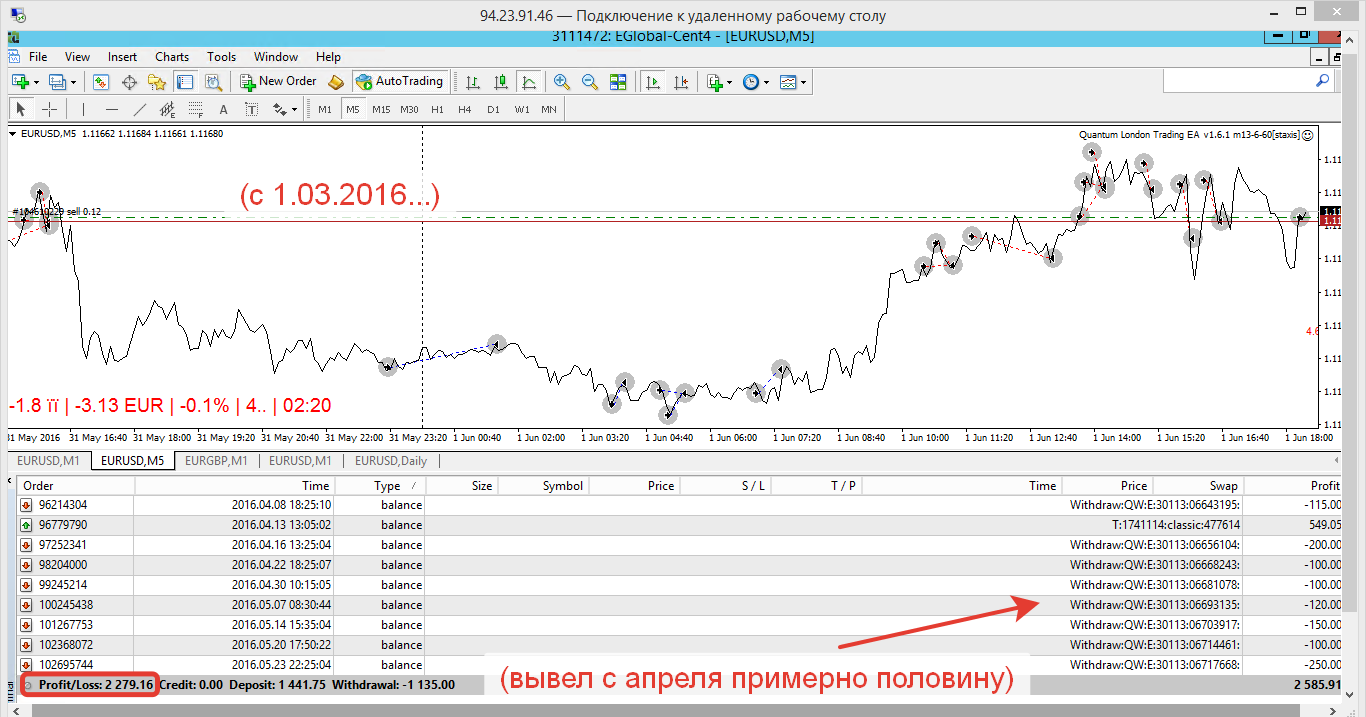Select the Trendline tool

139,109
